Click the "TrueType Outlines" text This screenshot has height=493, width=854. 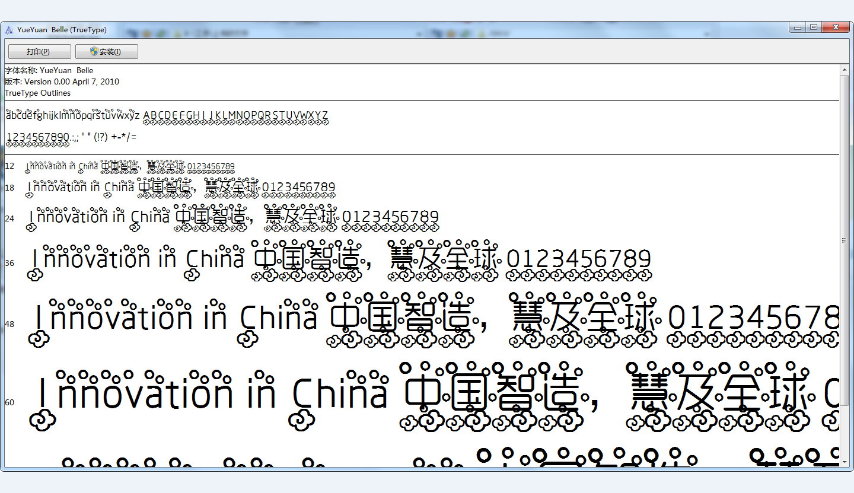tap(38, 93)
